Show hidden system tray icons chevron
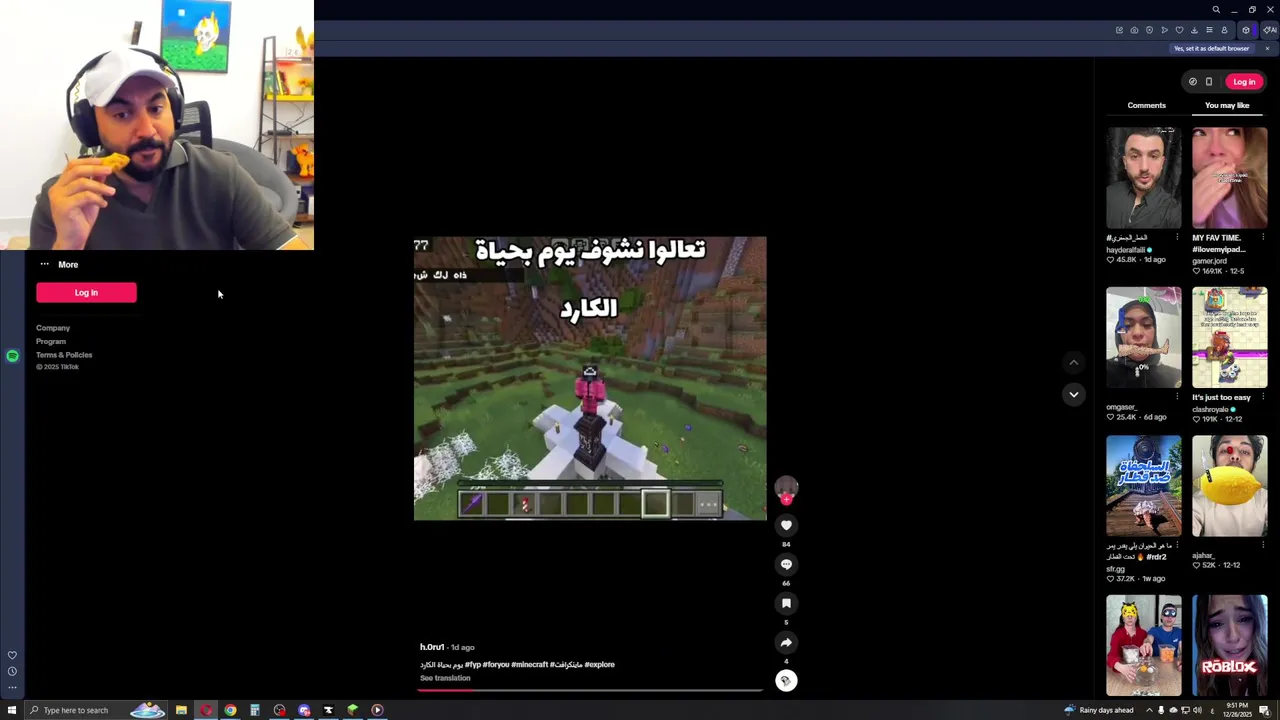 pos(1148,710)
